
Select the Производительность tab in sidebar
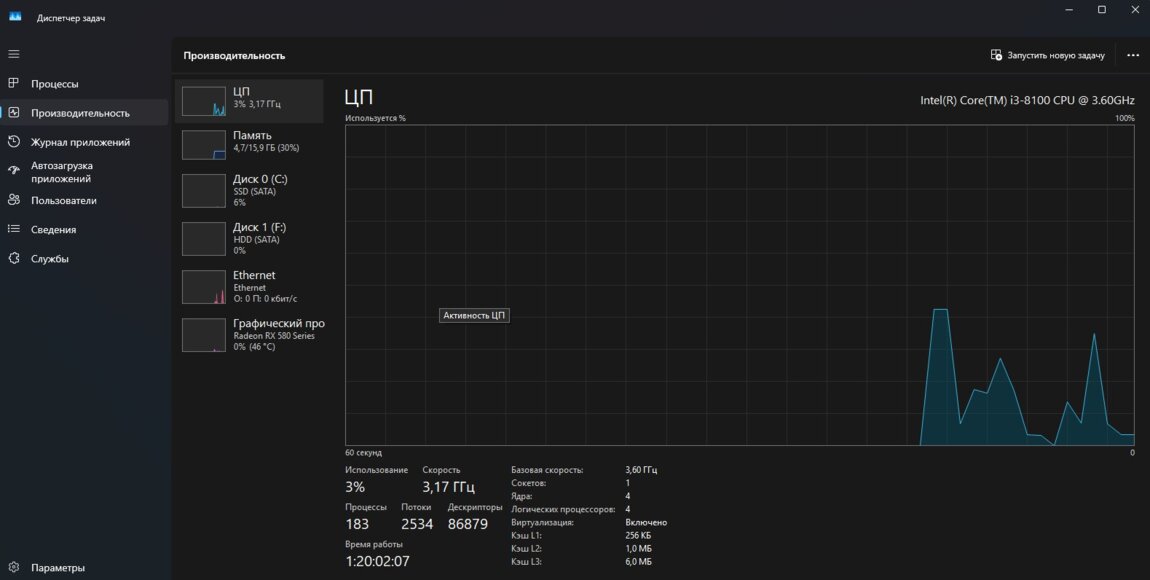pyautogui.click(x=80, y=113)
